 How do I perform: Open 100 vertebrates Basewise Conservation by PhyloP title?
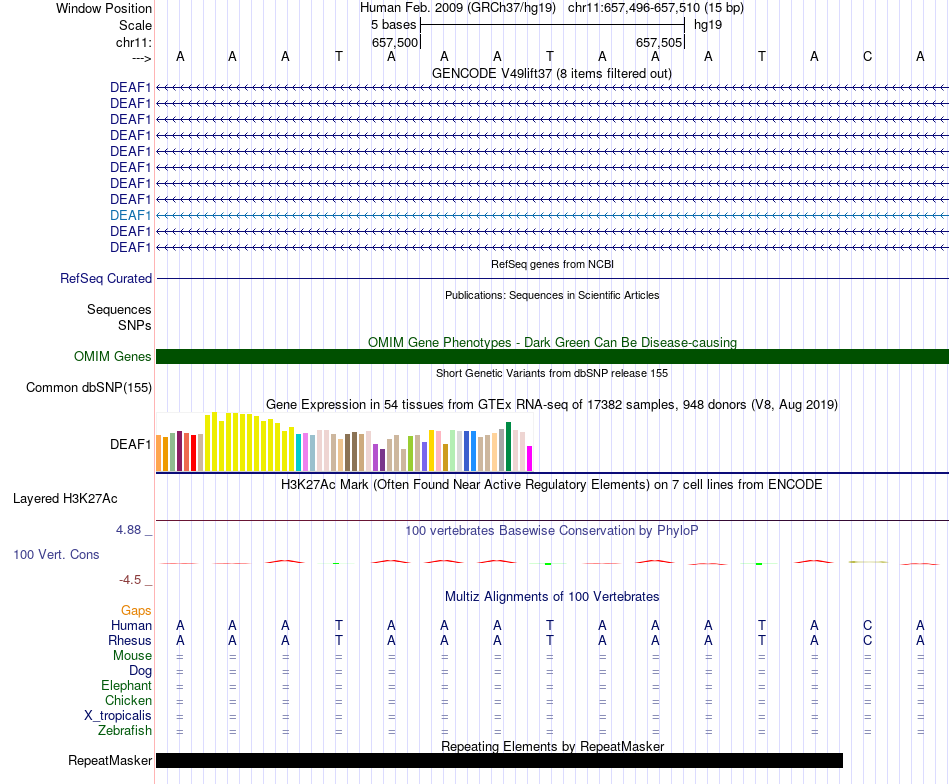point(552,531)
